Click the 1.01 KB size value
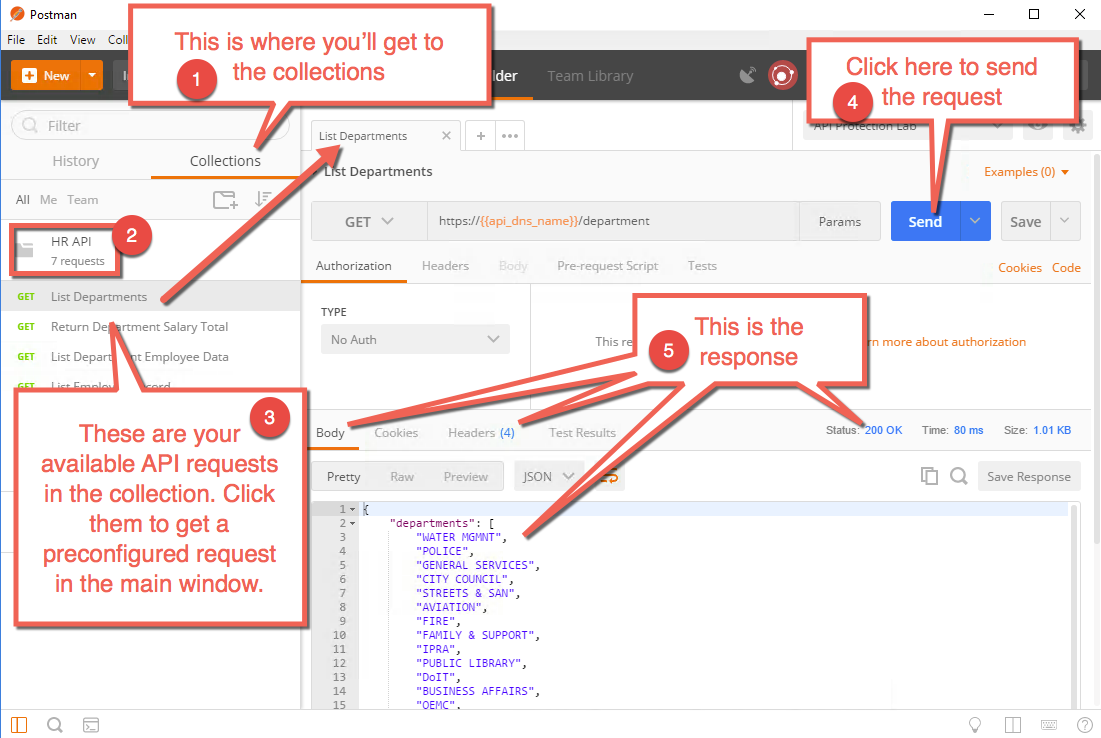Image resolution: width=1101 pixels, height=738 pixels. pyautogui.click(x=1052, y=430)
